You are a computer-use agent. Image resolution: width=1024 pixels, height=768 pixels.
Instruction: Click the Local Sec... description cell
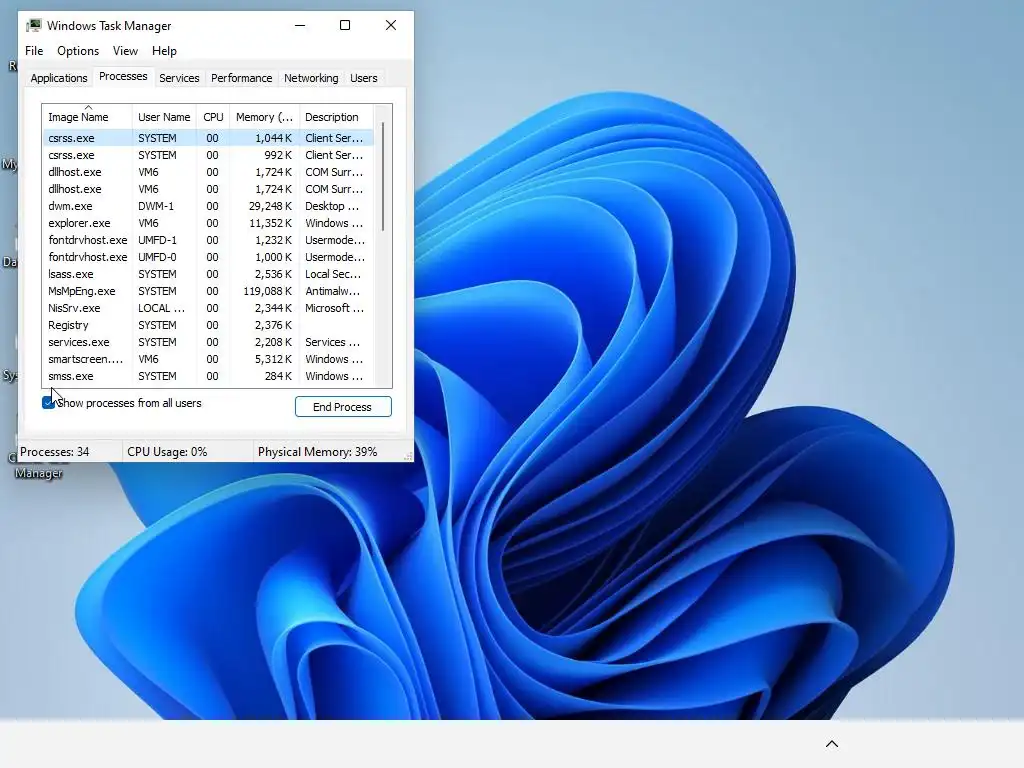pos(333,274)
